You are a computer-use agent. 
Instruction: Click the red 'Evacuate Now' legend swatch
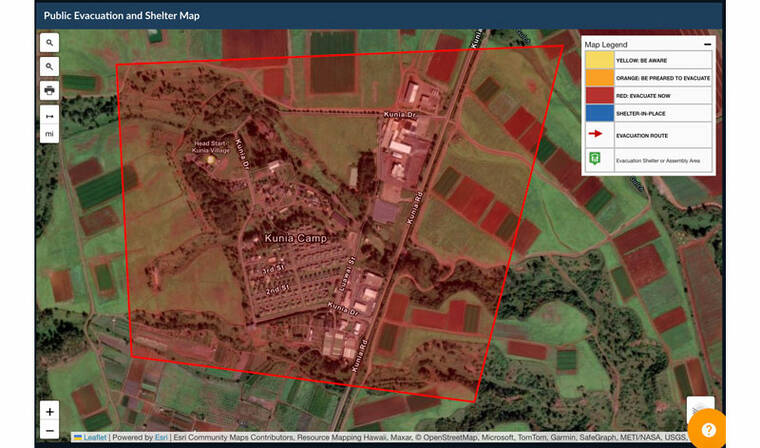click(x=598, y=95)
